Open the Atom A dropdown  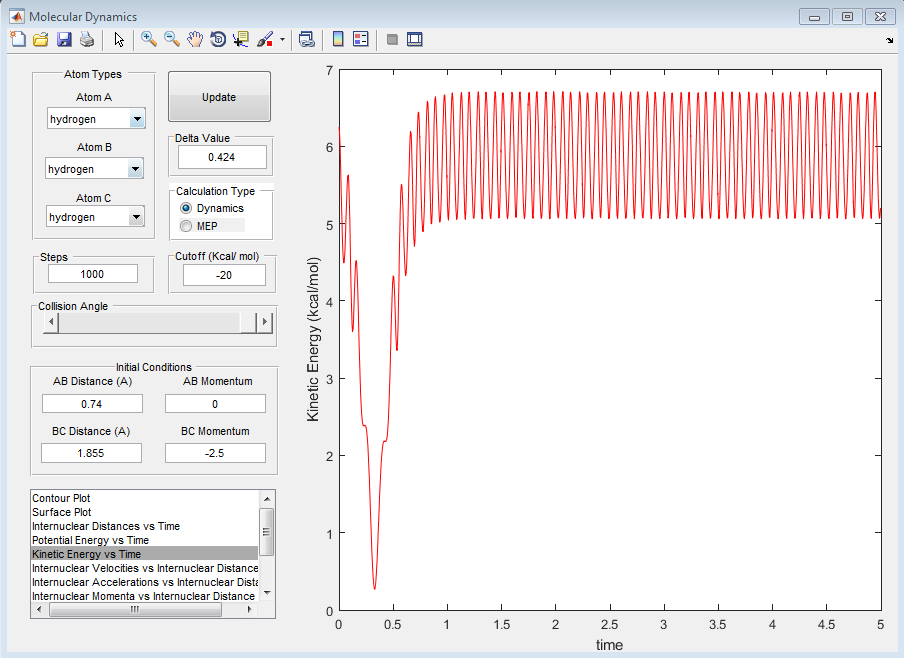click(x=137, y=120)
